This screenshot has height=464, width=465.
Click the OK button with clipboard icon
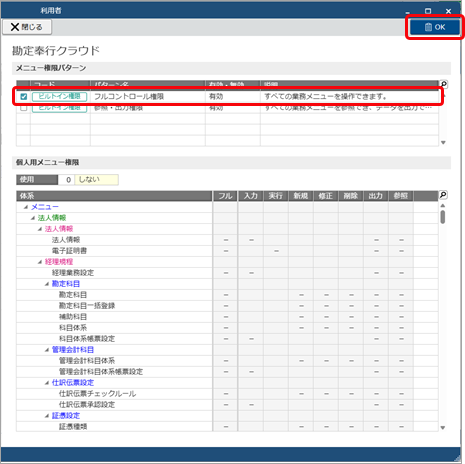435,27
